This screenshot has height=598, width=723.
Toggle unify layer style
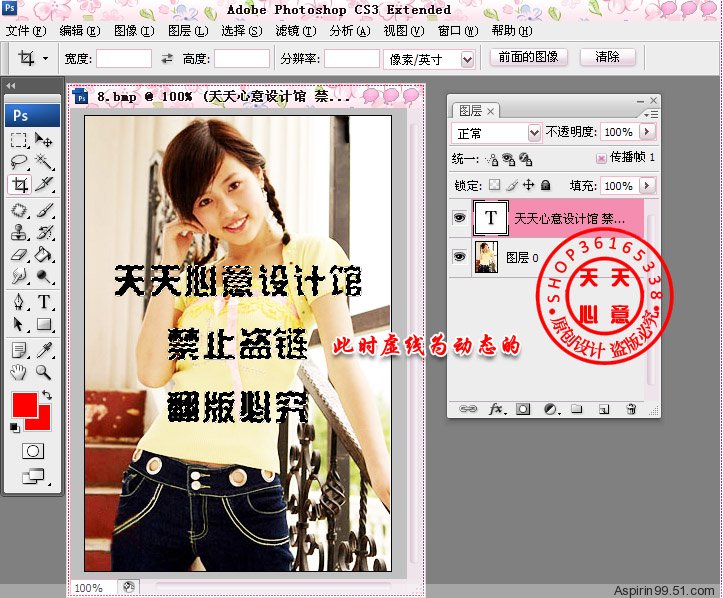526,160
